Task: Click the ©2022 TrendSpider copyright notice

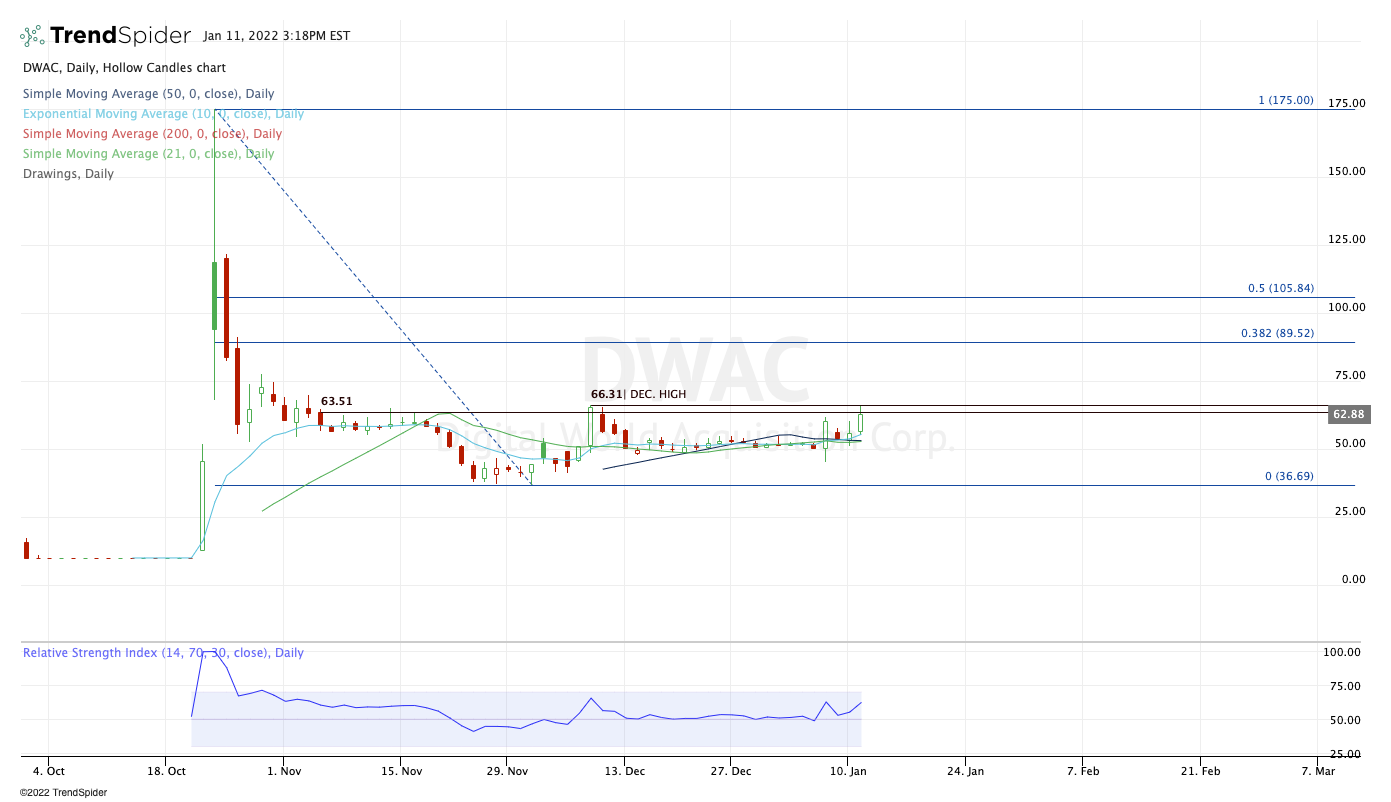Action: coord(63,793)
